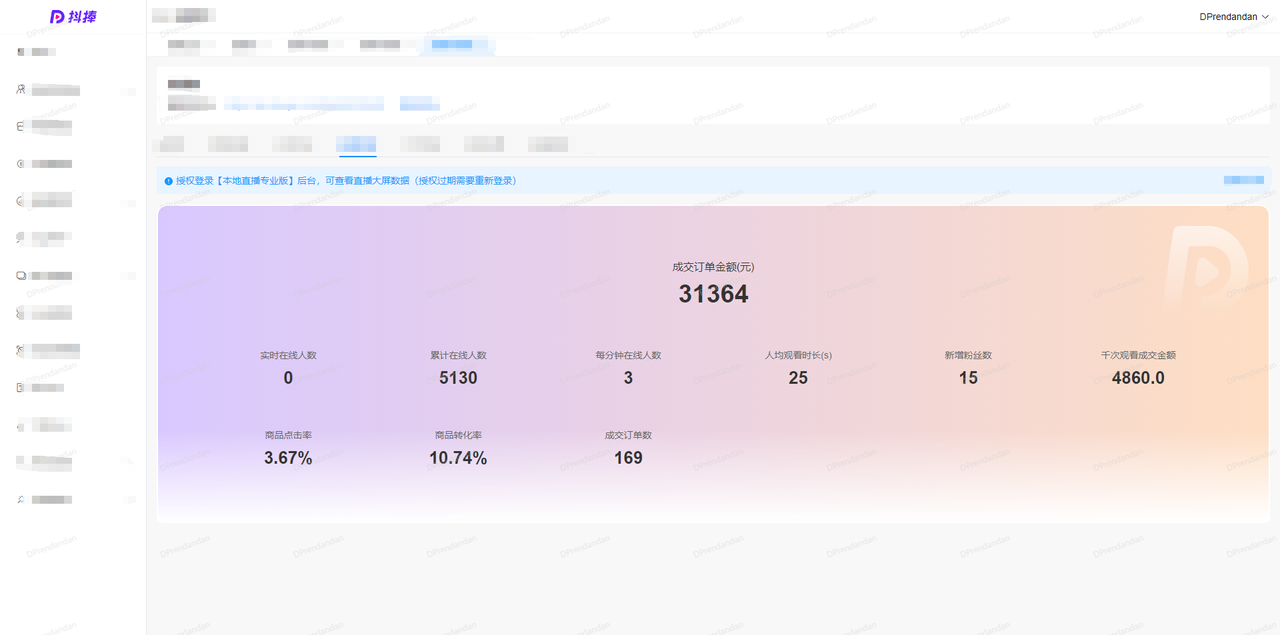
Task: Open the DPrendandan account menu
Action: (x=1228, y=17)
